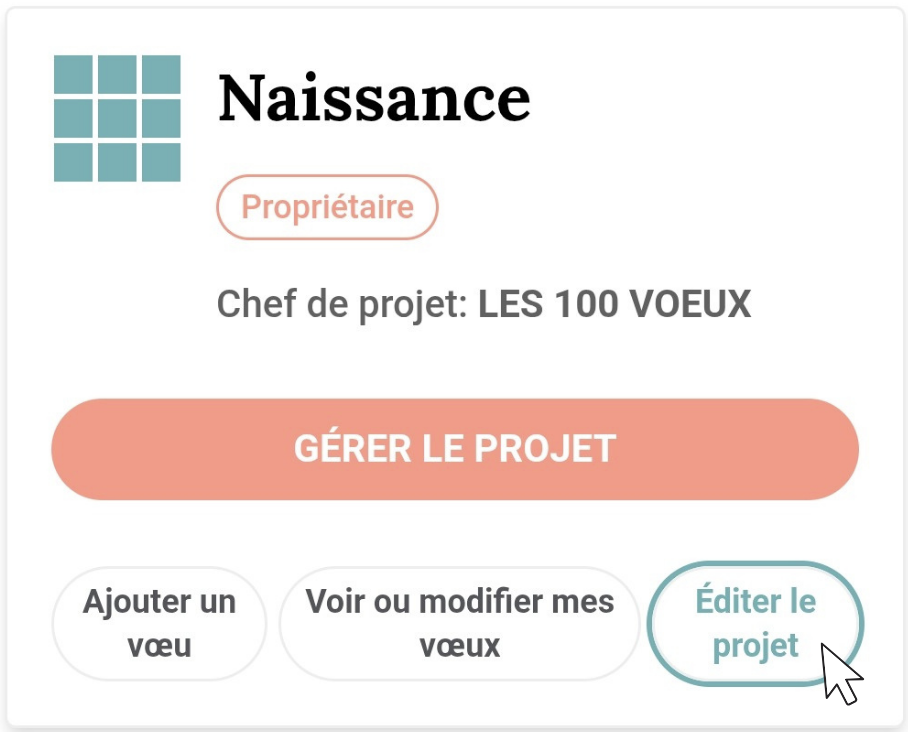View or modify my wishes
Screen dimensions: 908x732
pyautogui.click(x=459, y=624)
